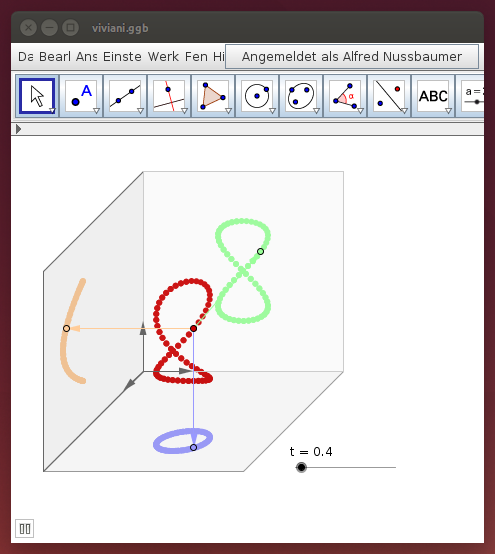Open the Move tool dropdown arrow
495x554 pixels.
pyautogui.click(x=52, y=111)
